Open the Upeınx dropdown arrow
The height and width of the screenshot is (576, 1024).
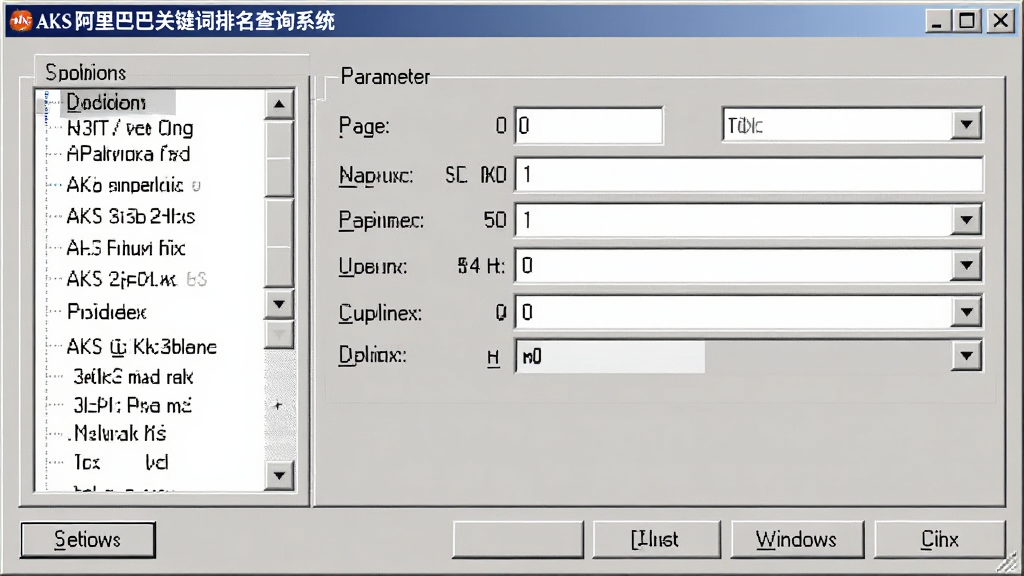967,266
